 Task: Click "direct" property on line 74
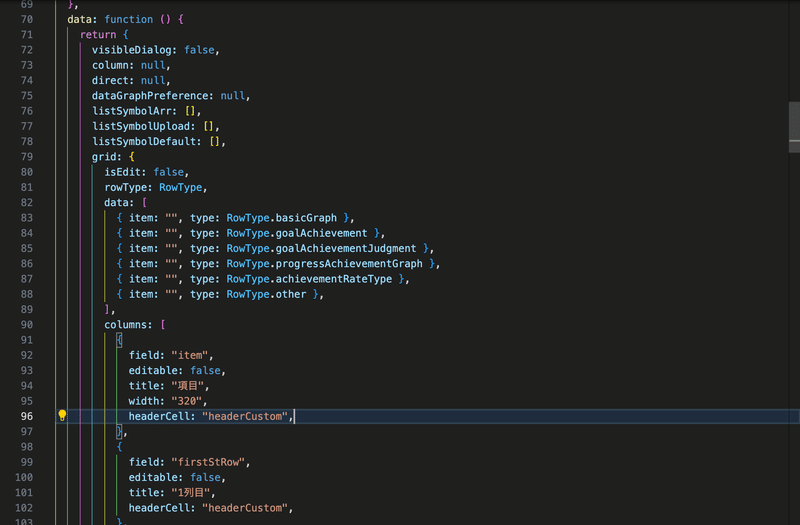110,81
